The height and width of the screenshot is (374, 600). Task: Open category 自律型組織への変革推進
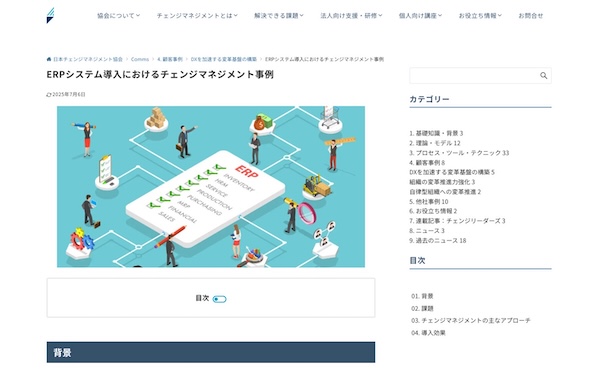pos(445,192)
